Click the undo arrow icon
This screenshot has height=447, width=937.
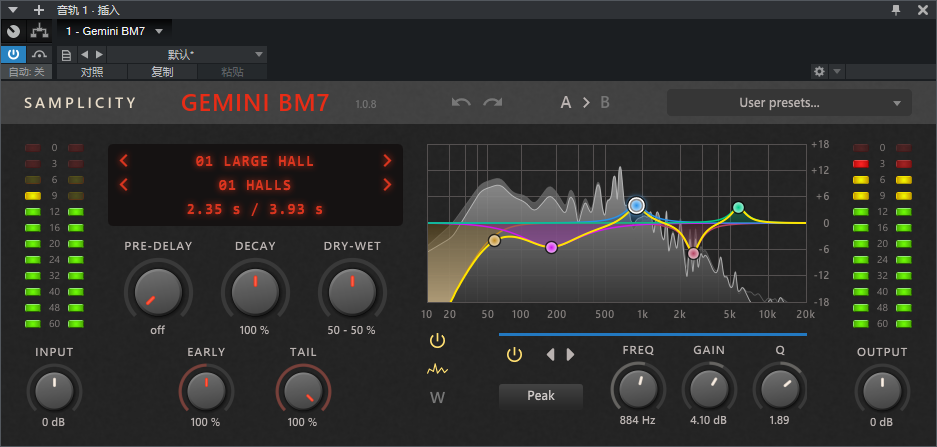pos(461,102)
